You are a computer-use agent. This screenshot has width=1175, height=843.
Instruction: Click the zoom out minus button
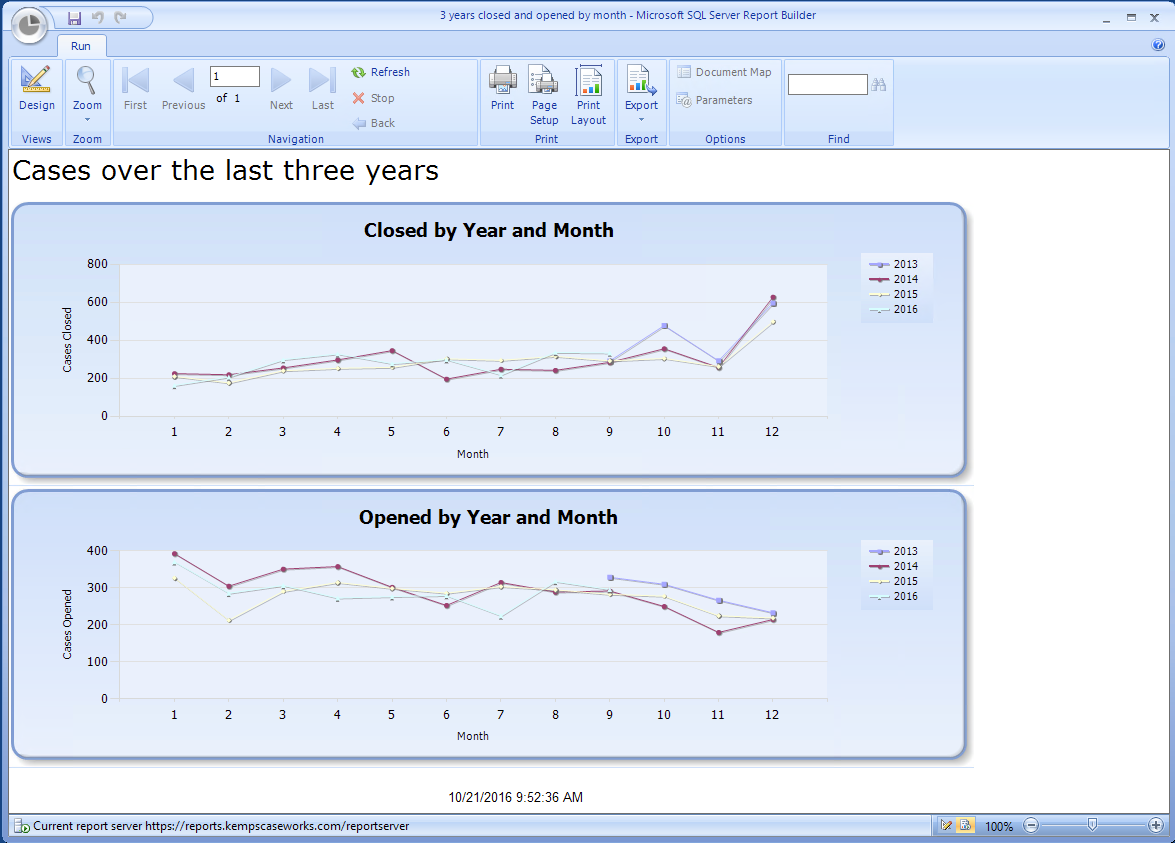pyautogui.click(x=1031, y=826)
